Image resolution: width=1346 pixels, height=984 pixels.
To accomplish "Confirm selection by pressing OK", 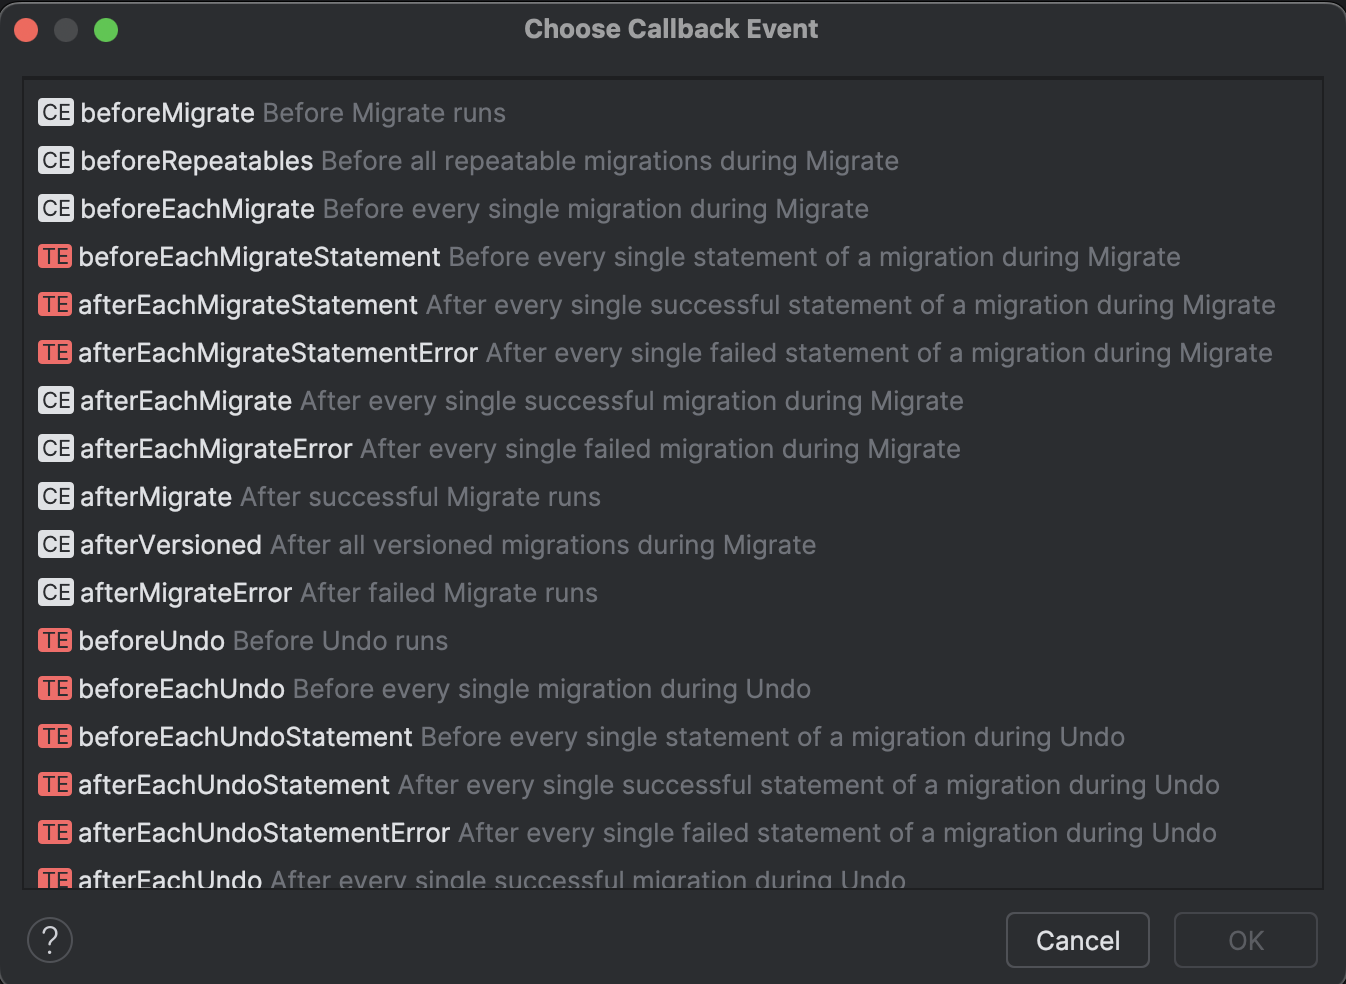I will click(x=1245, y=940).
